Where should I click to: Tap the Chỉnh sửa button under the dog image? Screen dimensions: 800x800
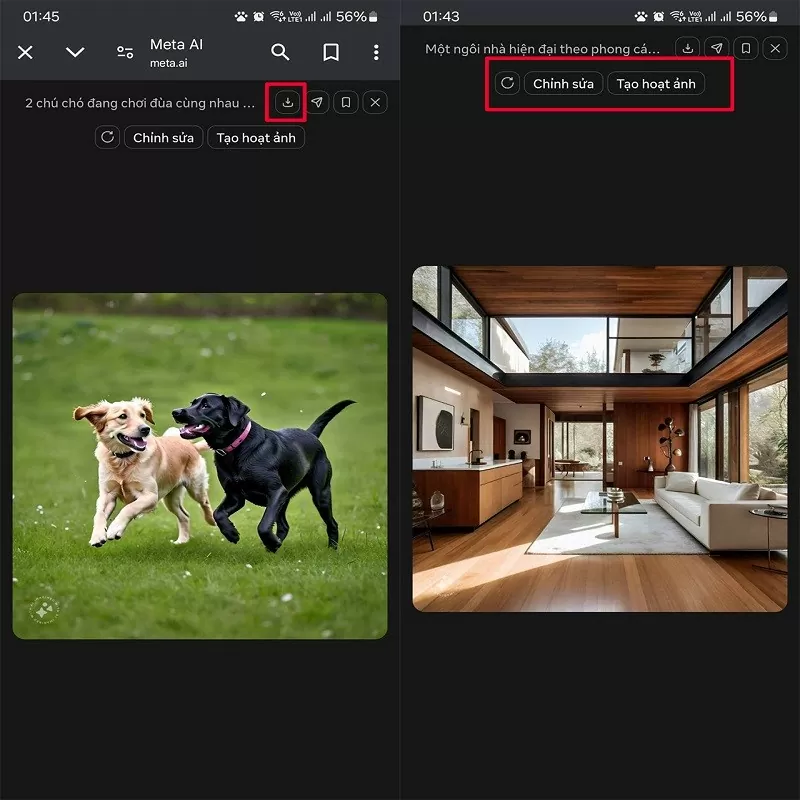[163, 137]
